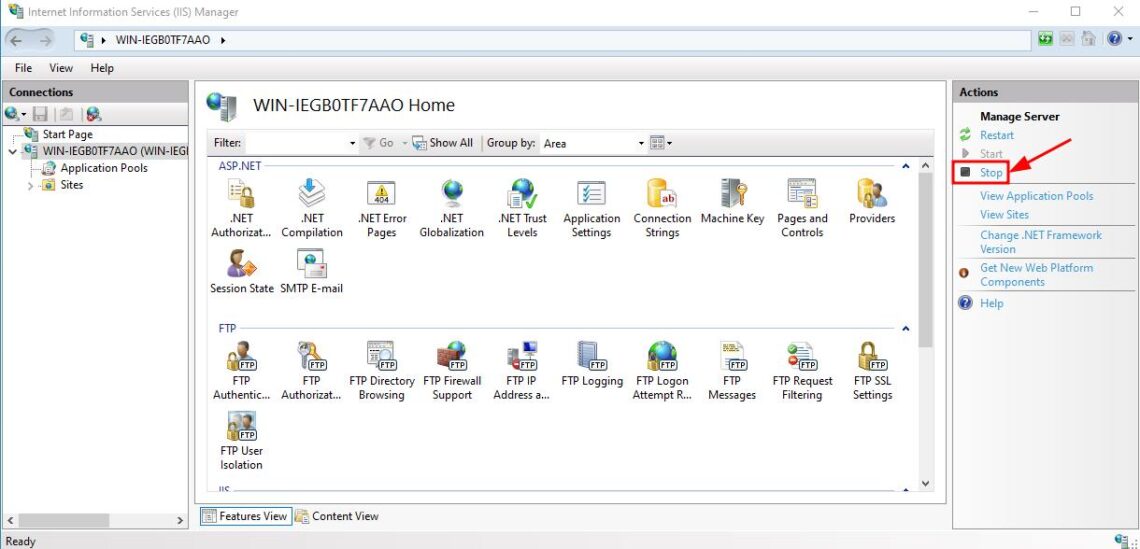The width and height of the screenshot is (1140, 549).
Task: Open Application Settings feature
Action: [x=591, y=209]
